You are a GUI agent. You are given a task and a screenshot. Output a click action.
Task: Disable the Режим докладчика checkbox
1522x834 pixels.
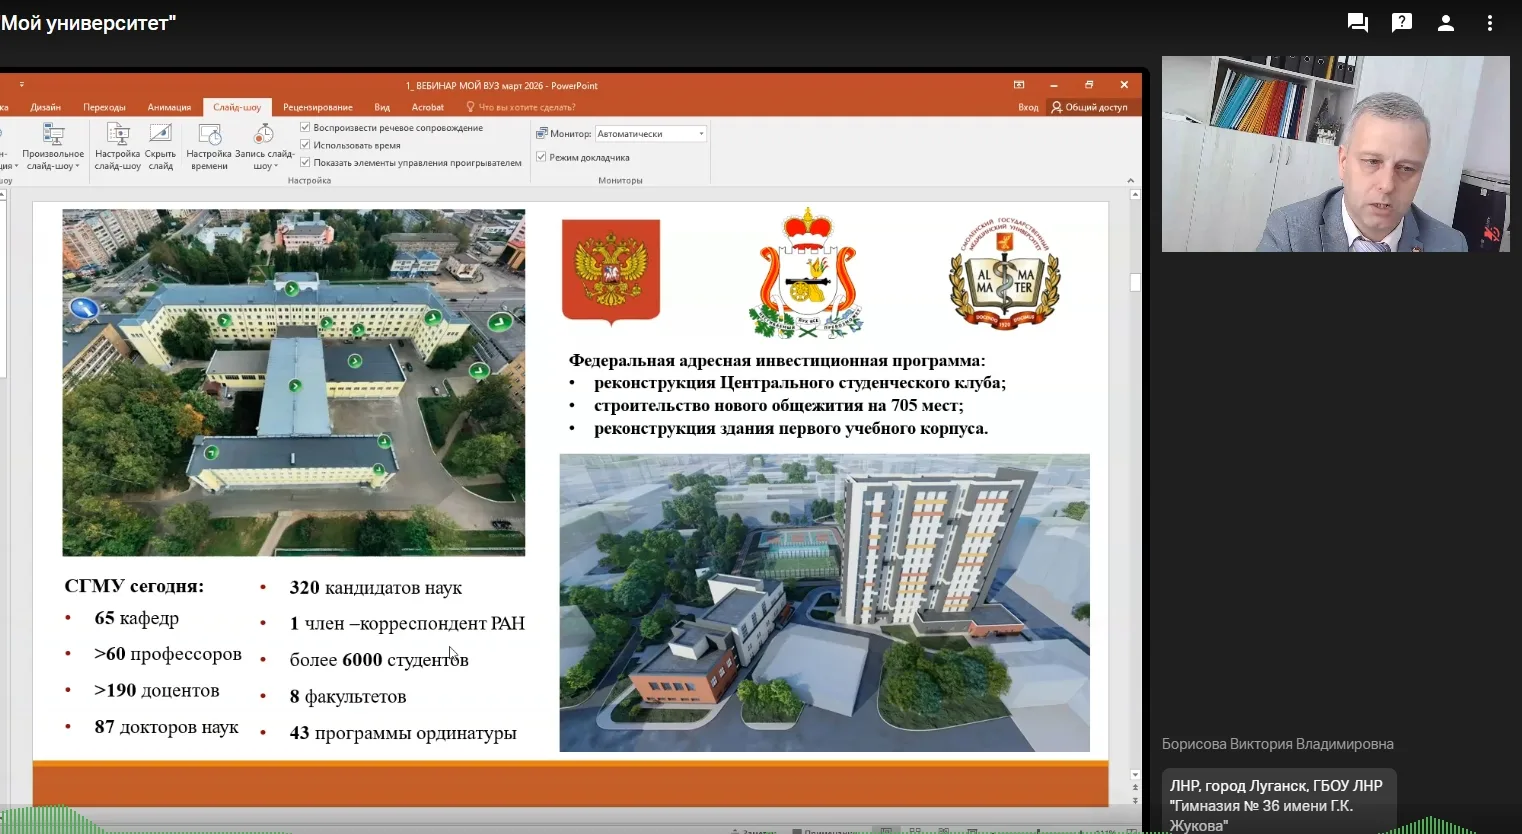(541, 157)
